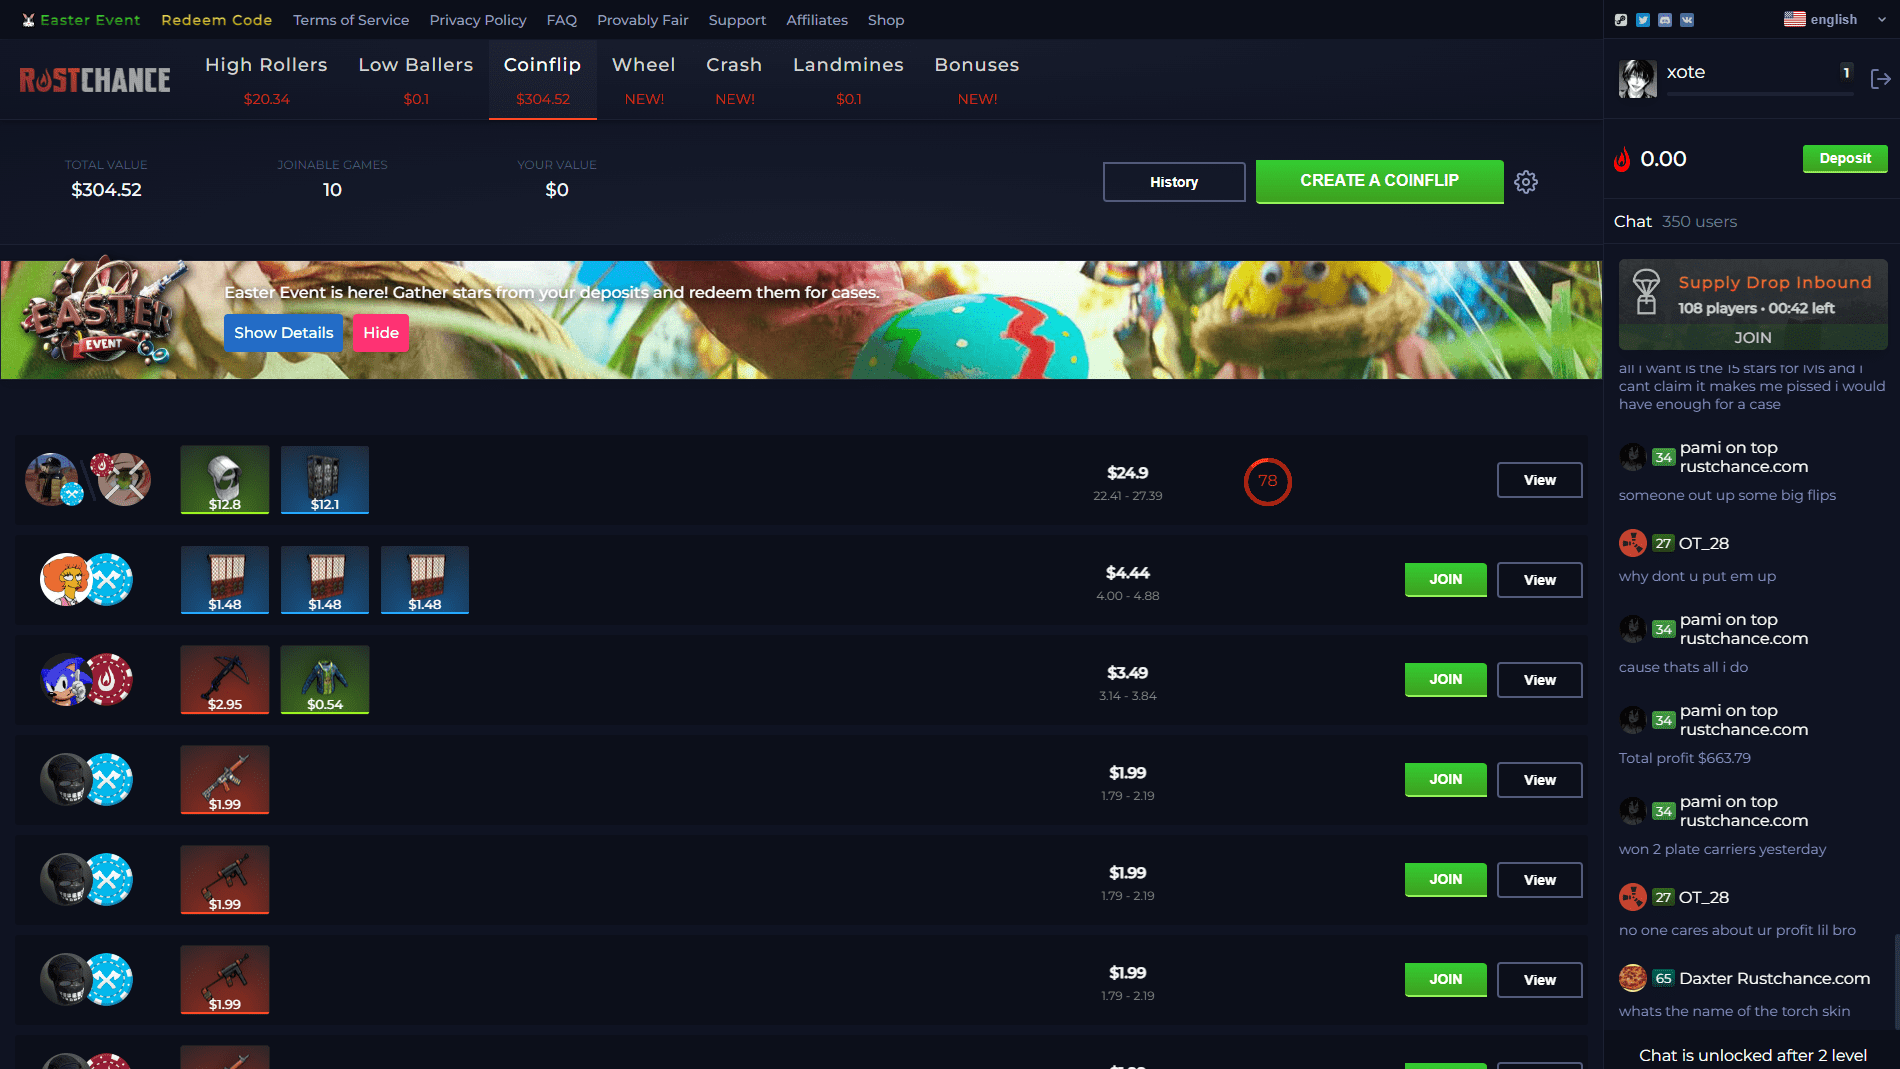This screenshot has width=1900, height=1069.
Task: Hide the Easter Event banner
Action: click(380, 332)
